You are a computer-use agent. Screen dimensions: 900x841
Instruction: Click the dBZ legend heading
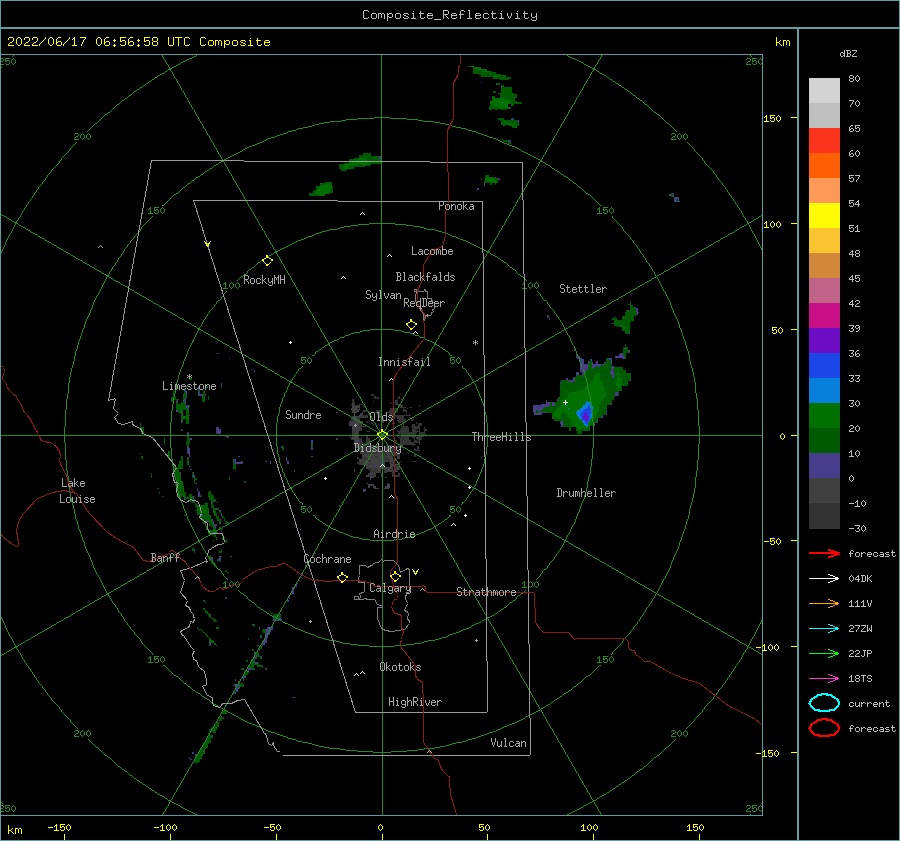click(x=848, y=53)
